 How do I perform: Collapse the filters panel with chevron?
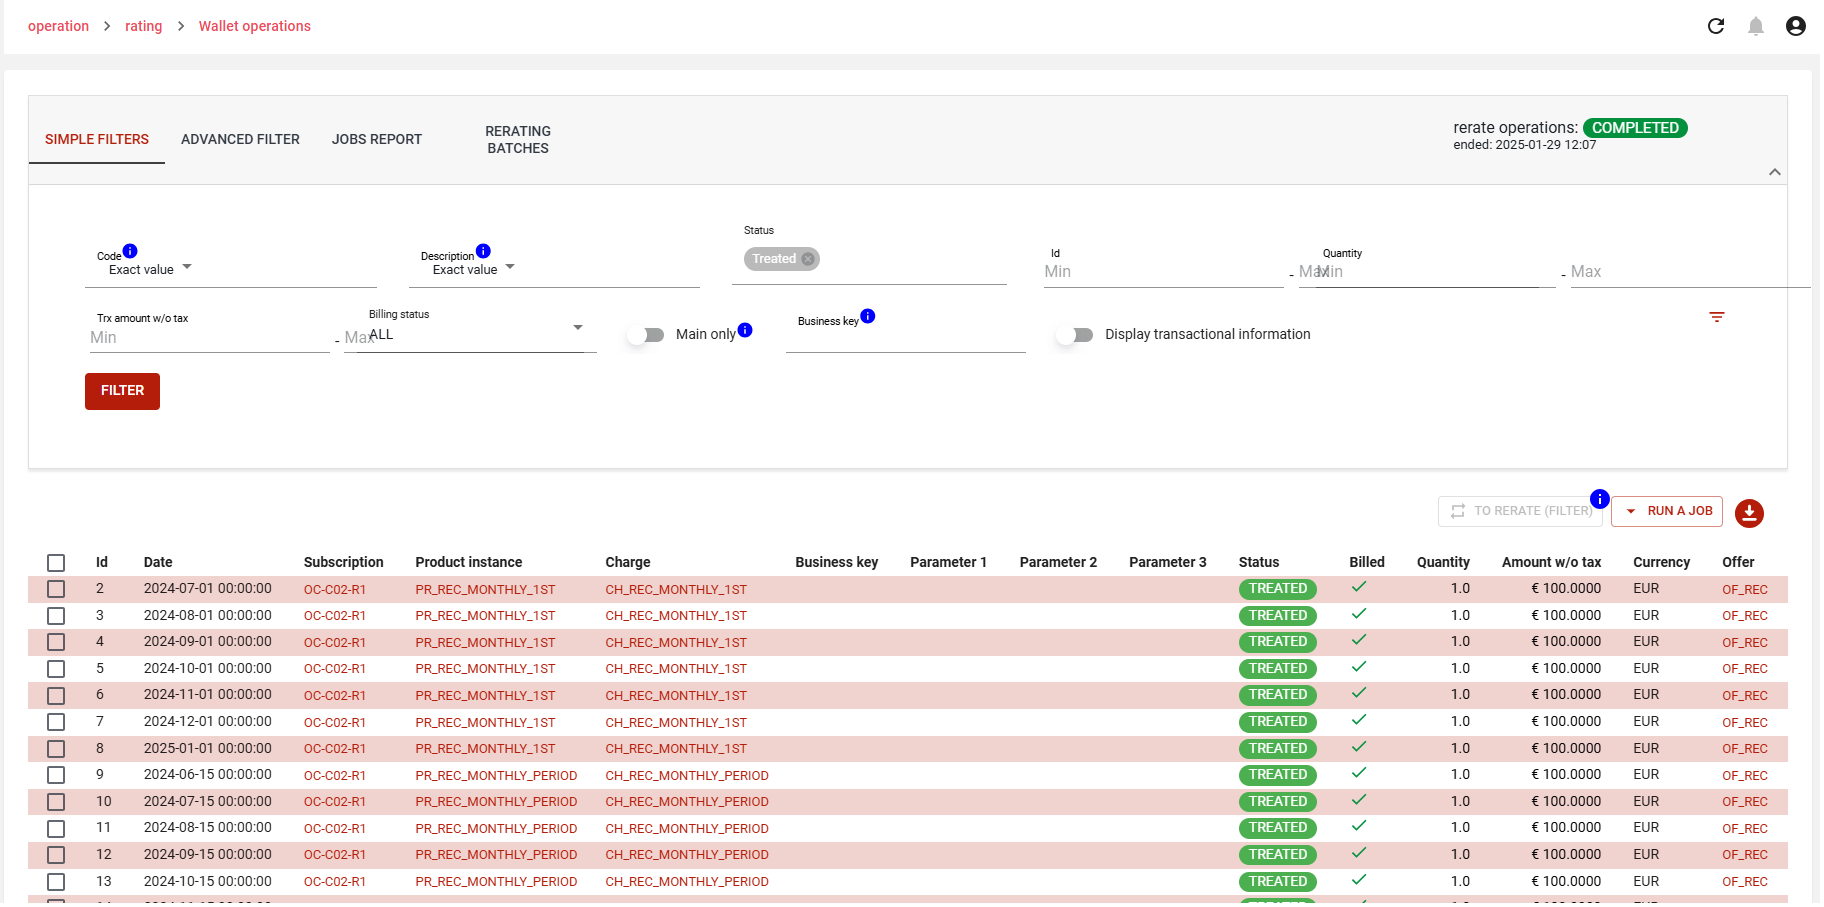point(1774,172)
